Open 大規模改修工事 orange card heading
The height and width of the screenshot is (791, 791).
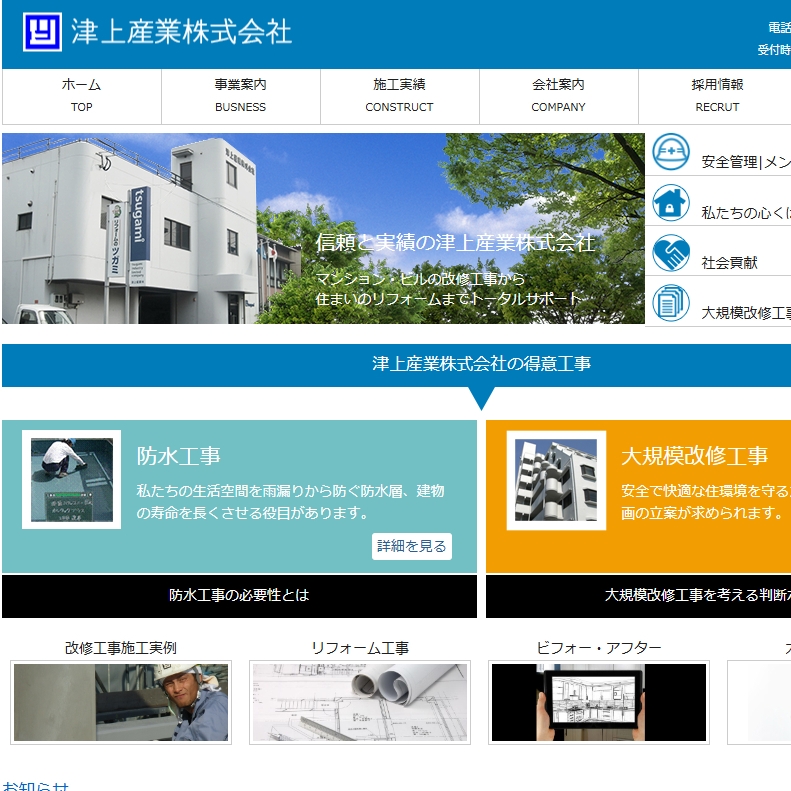(x=695, y=456)
